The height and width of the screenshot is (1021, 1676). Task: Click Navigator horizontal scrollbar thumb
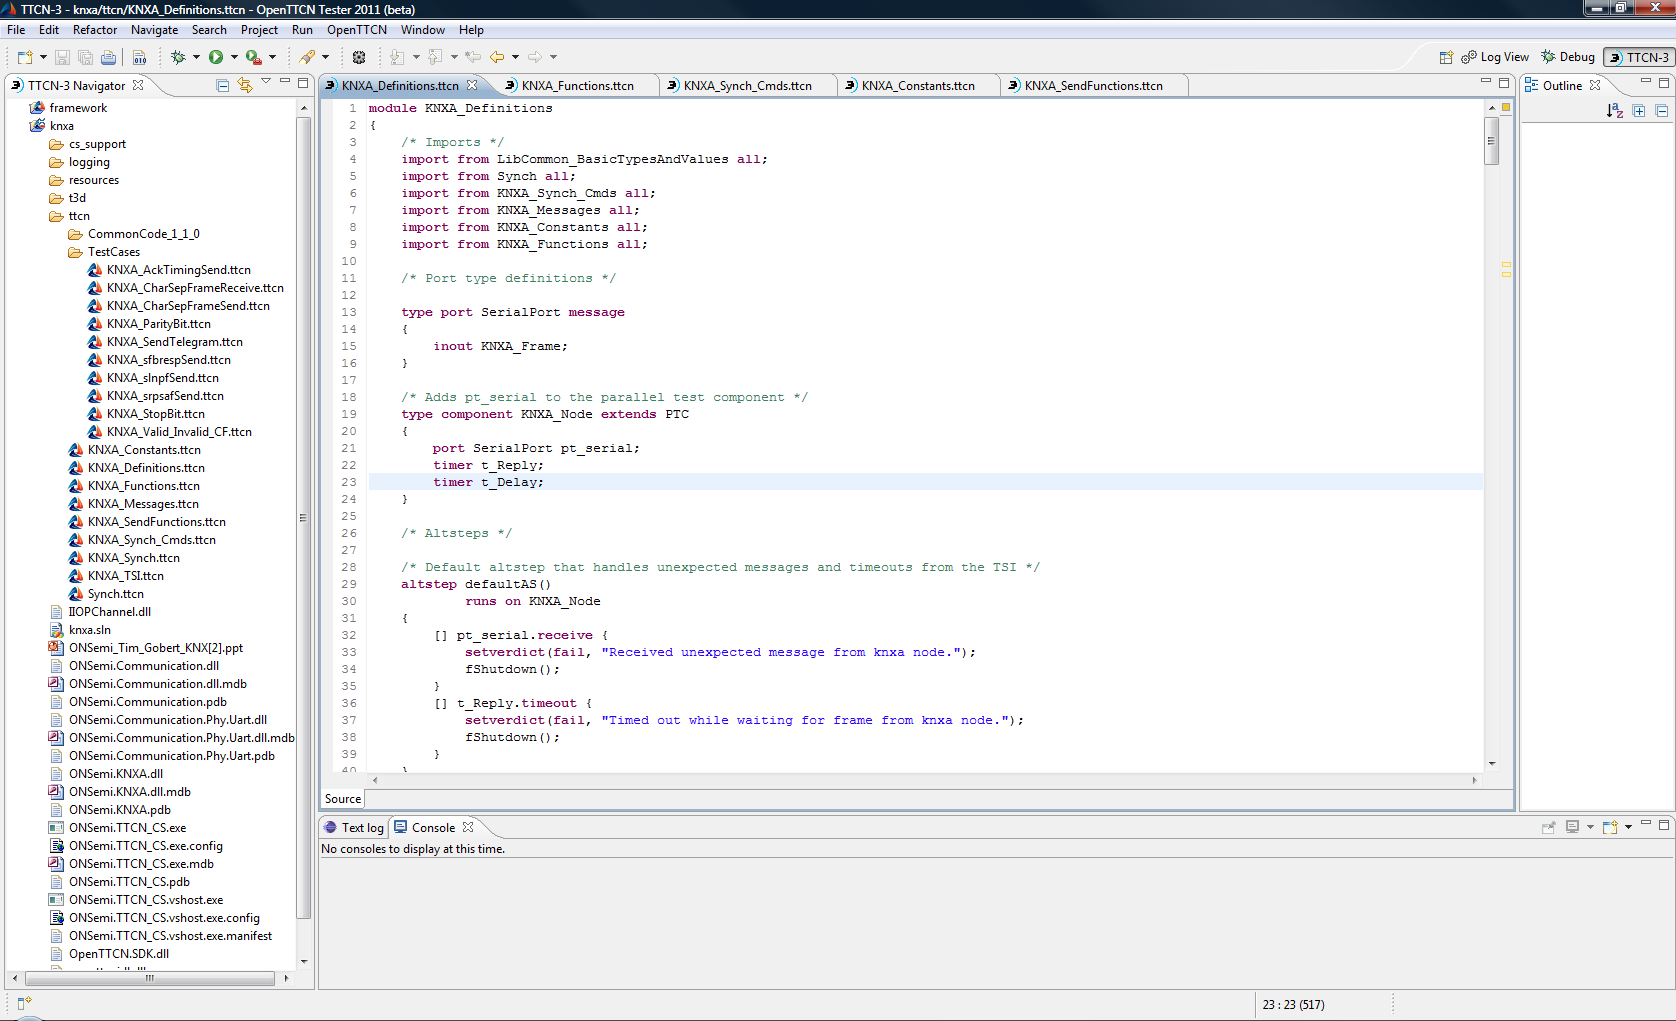click(x=150, y=978)
